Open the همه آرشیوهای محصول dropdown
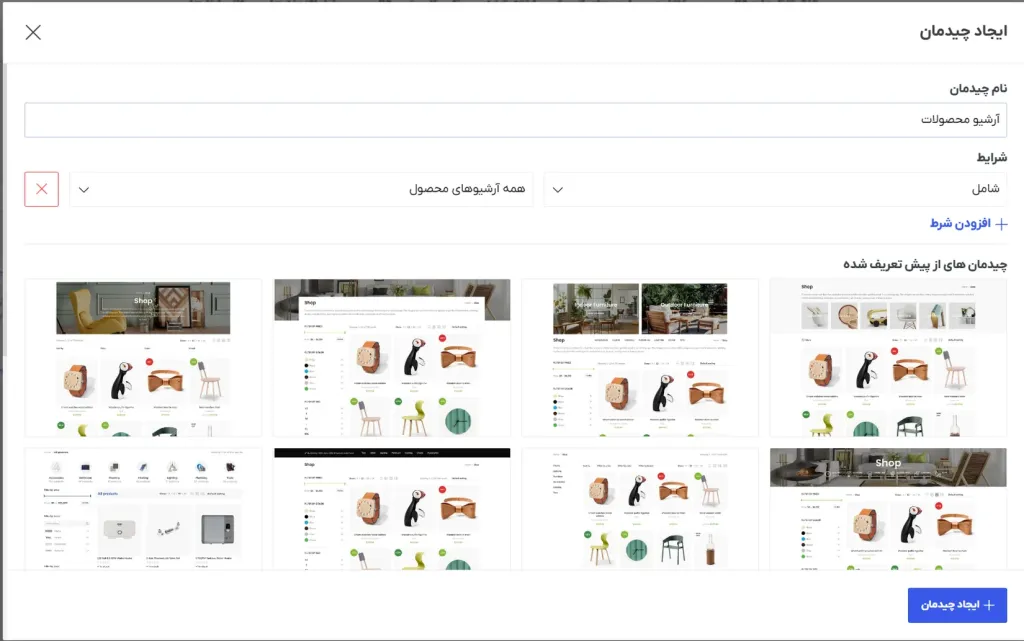Screen dimensions: 1024x641 (x=301, y=189)
